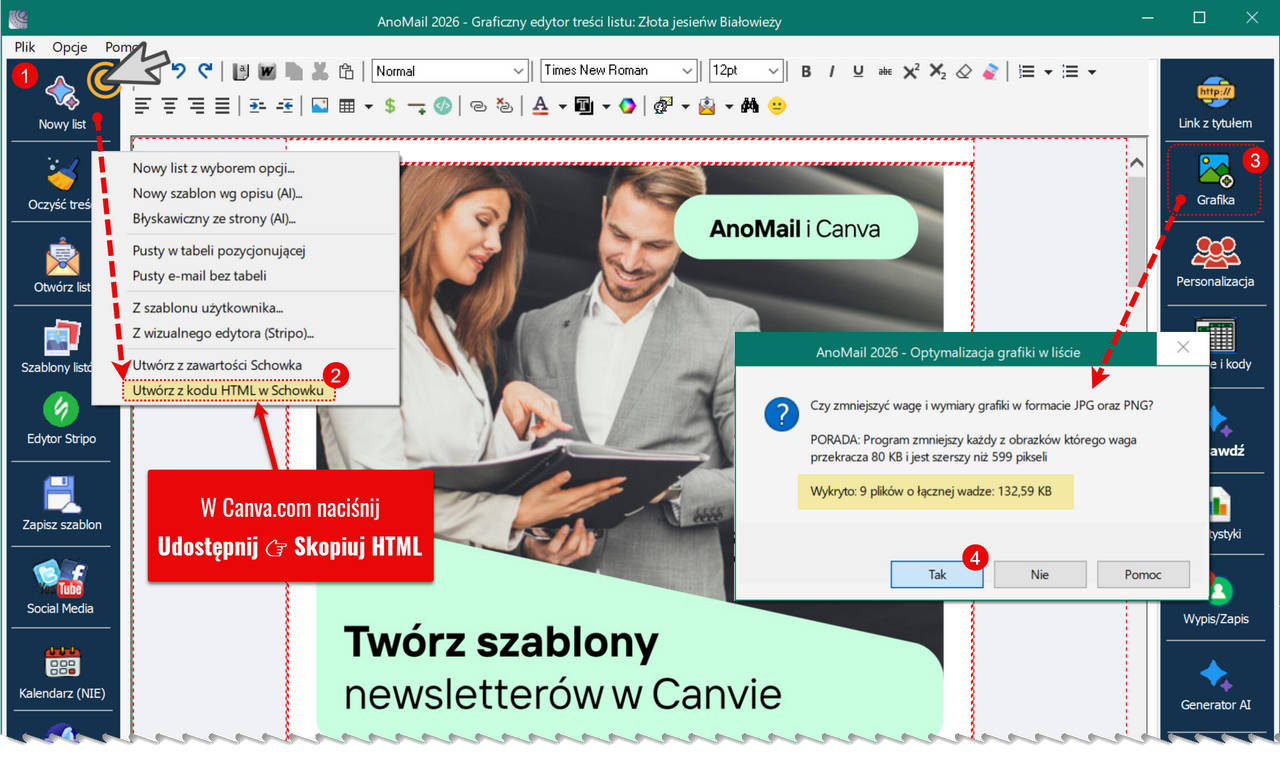Click the font color letter A swatch
The image size is (1280, 757).
pyautogui.click(x=540, y=105)
